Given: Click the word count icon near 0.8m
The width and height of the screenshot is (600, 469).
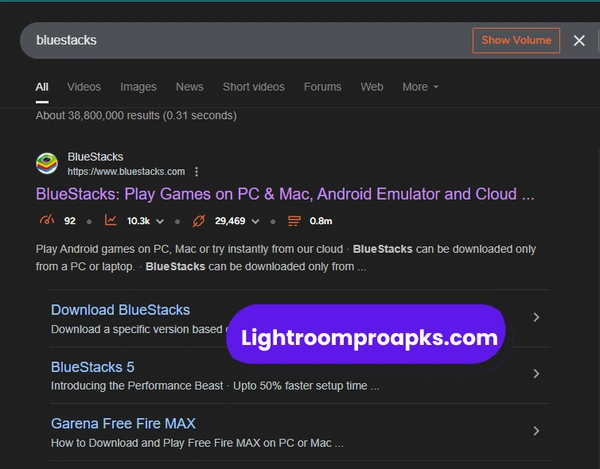Looking at the screenshot, I should (x=294, y=221).
